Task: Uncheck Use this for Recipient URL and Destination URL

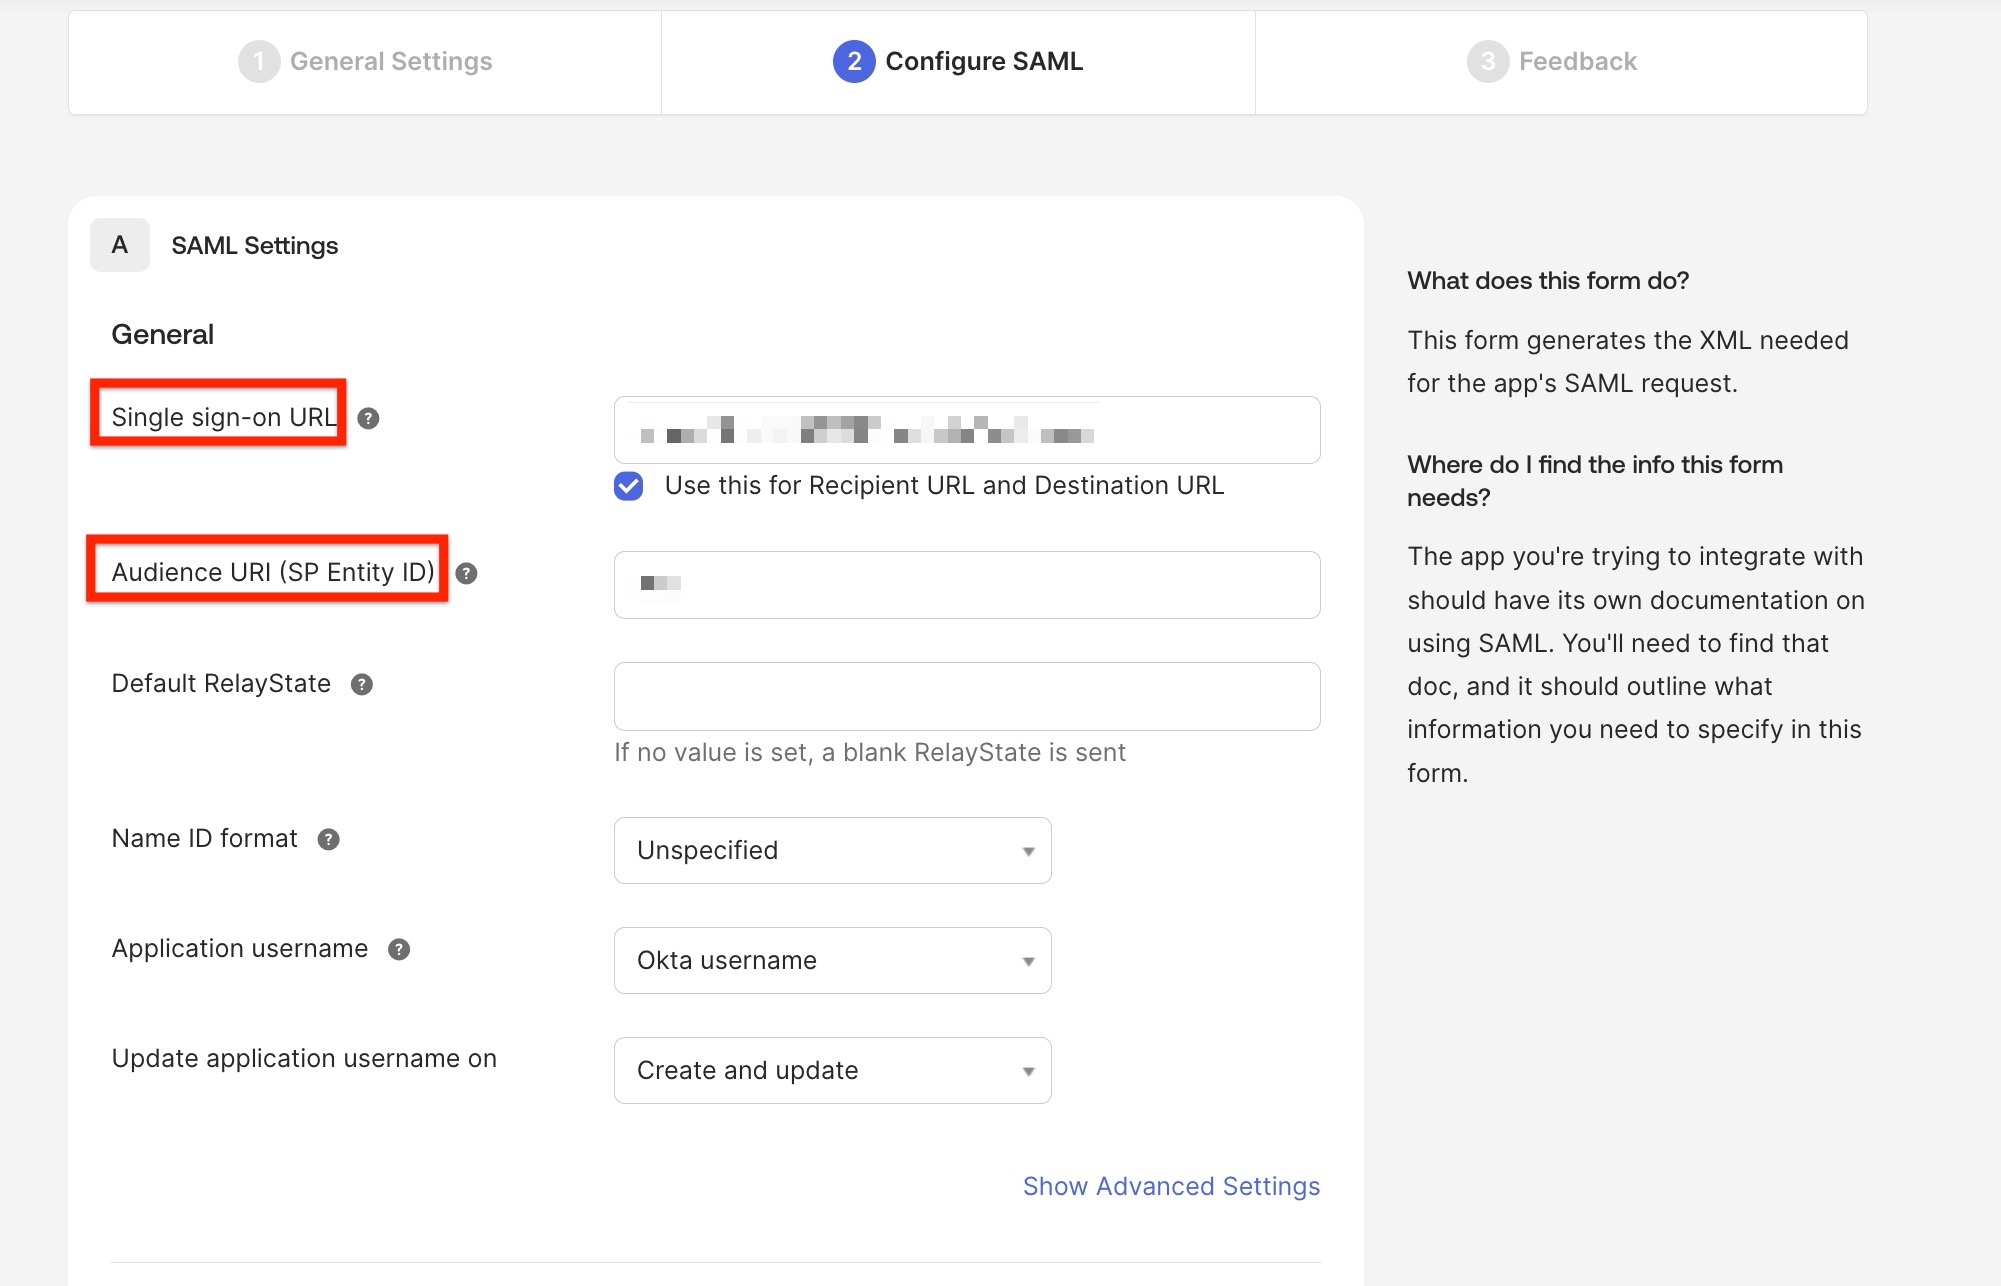Action: click(628, 486)
